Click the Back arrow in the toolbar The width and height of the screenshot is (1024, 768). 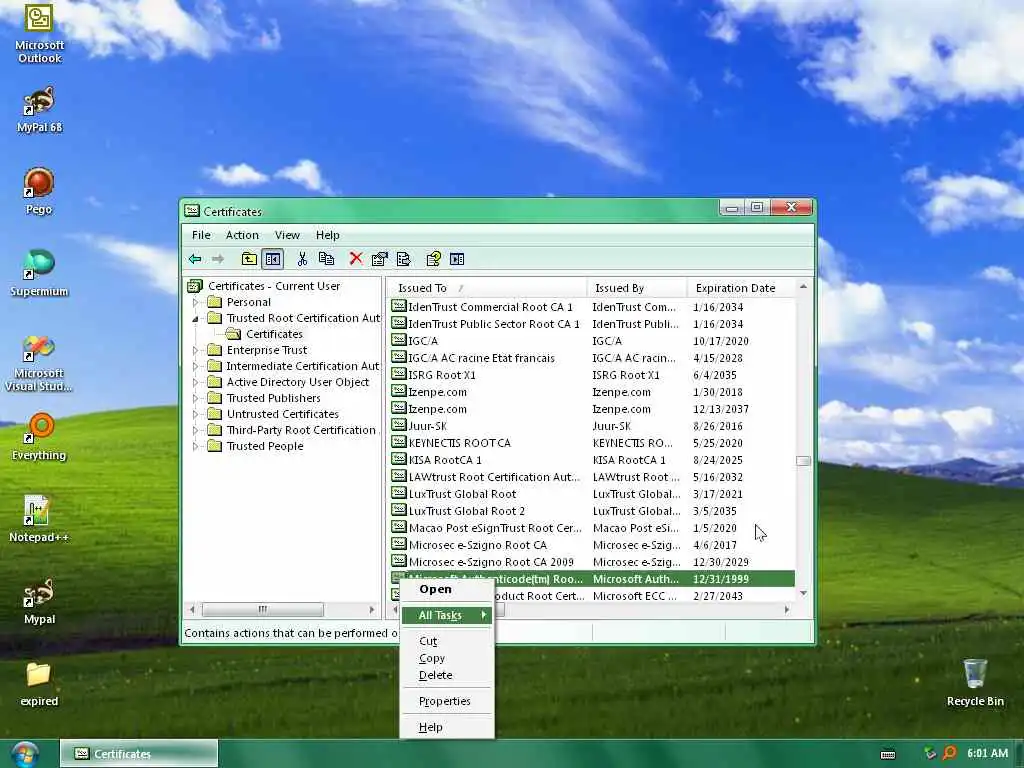tap(195, 259)
